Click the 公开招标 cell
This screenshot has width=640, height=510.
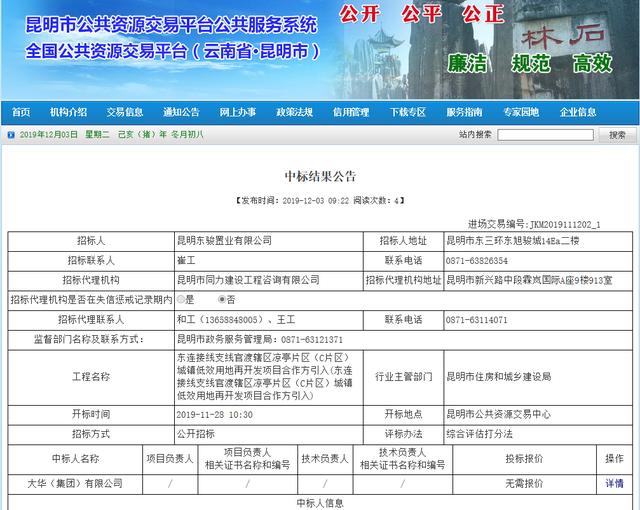tap(268, 434)
